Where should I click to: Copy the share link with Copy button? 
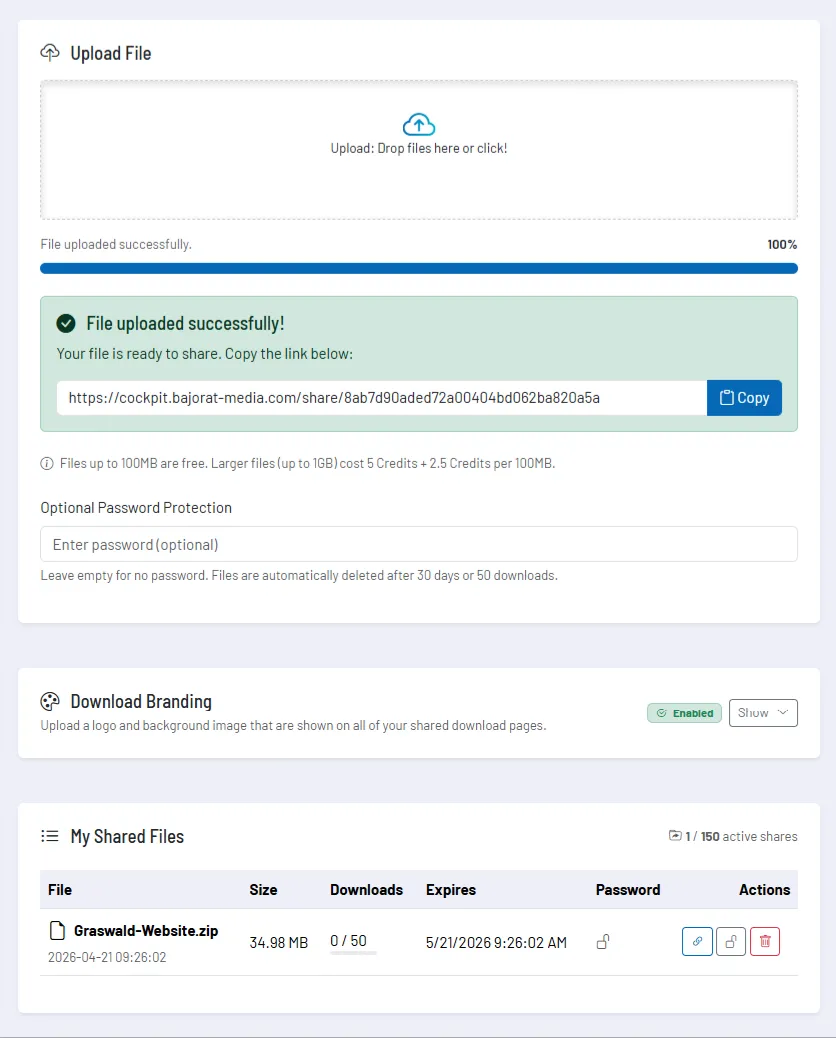(x=744, y=398)
